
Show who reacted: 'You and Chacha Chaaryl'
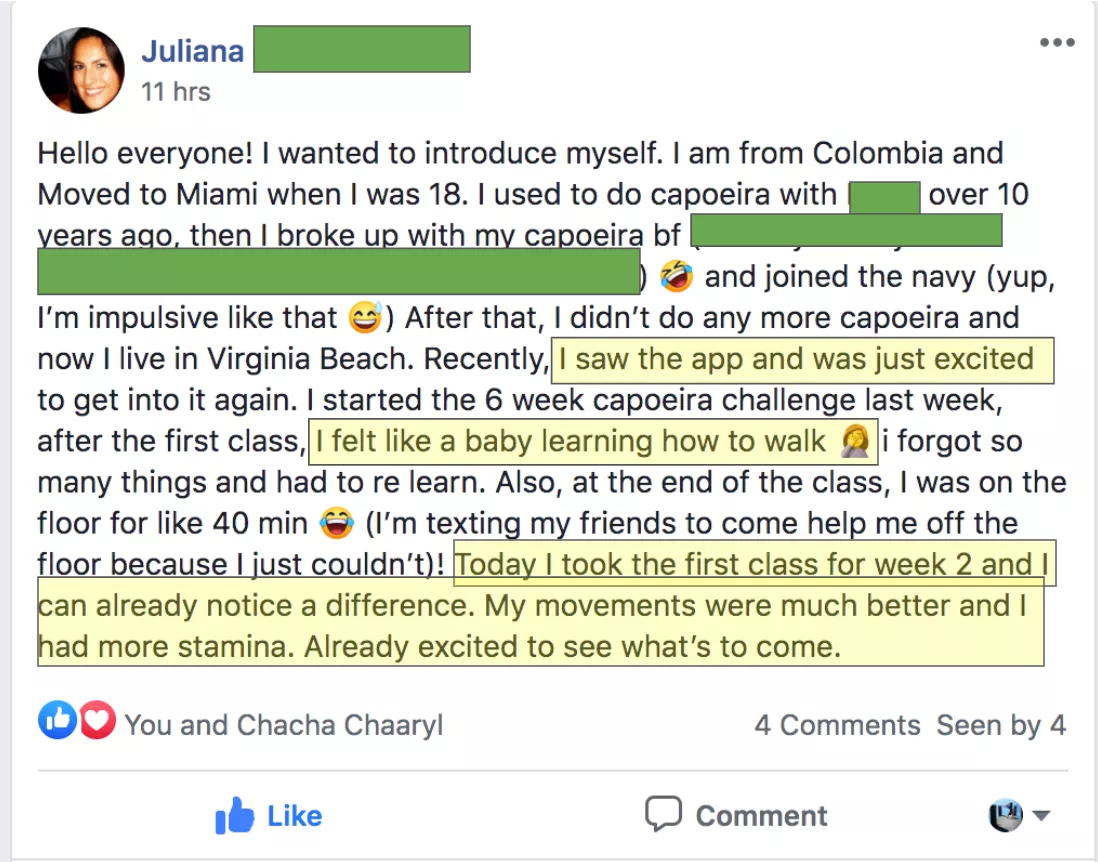[283, 725]
